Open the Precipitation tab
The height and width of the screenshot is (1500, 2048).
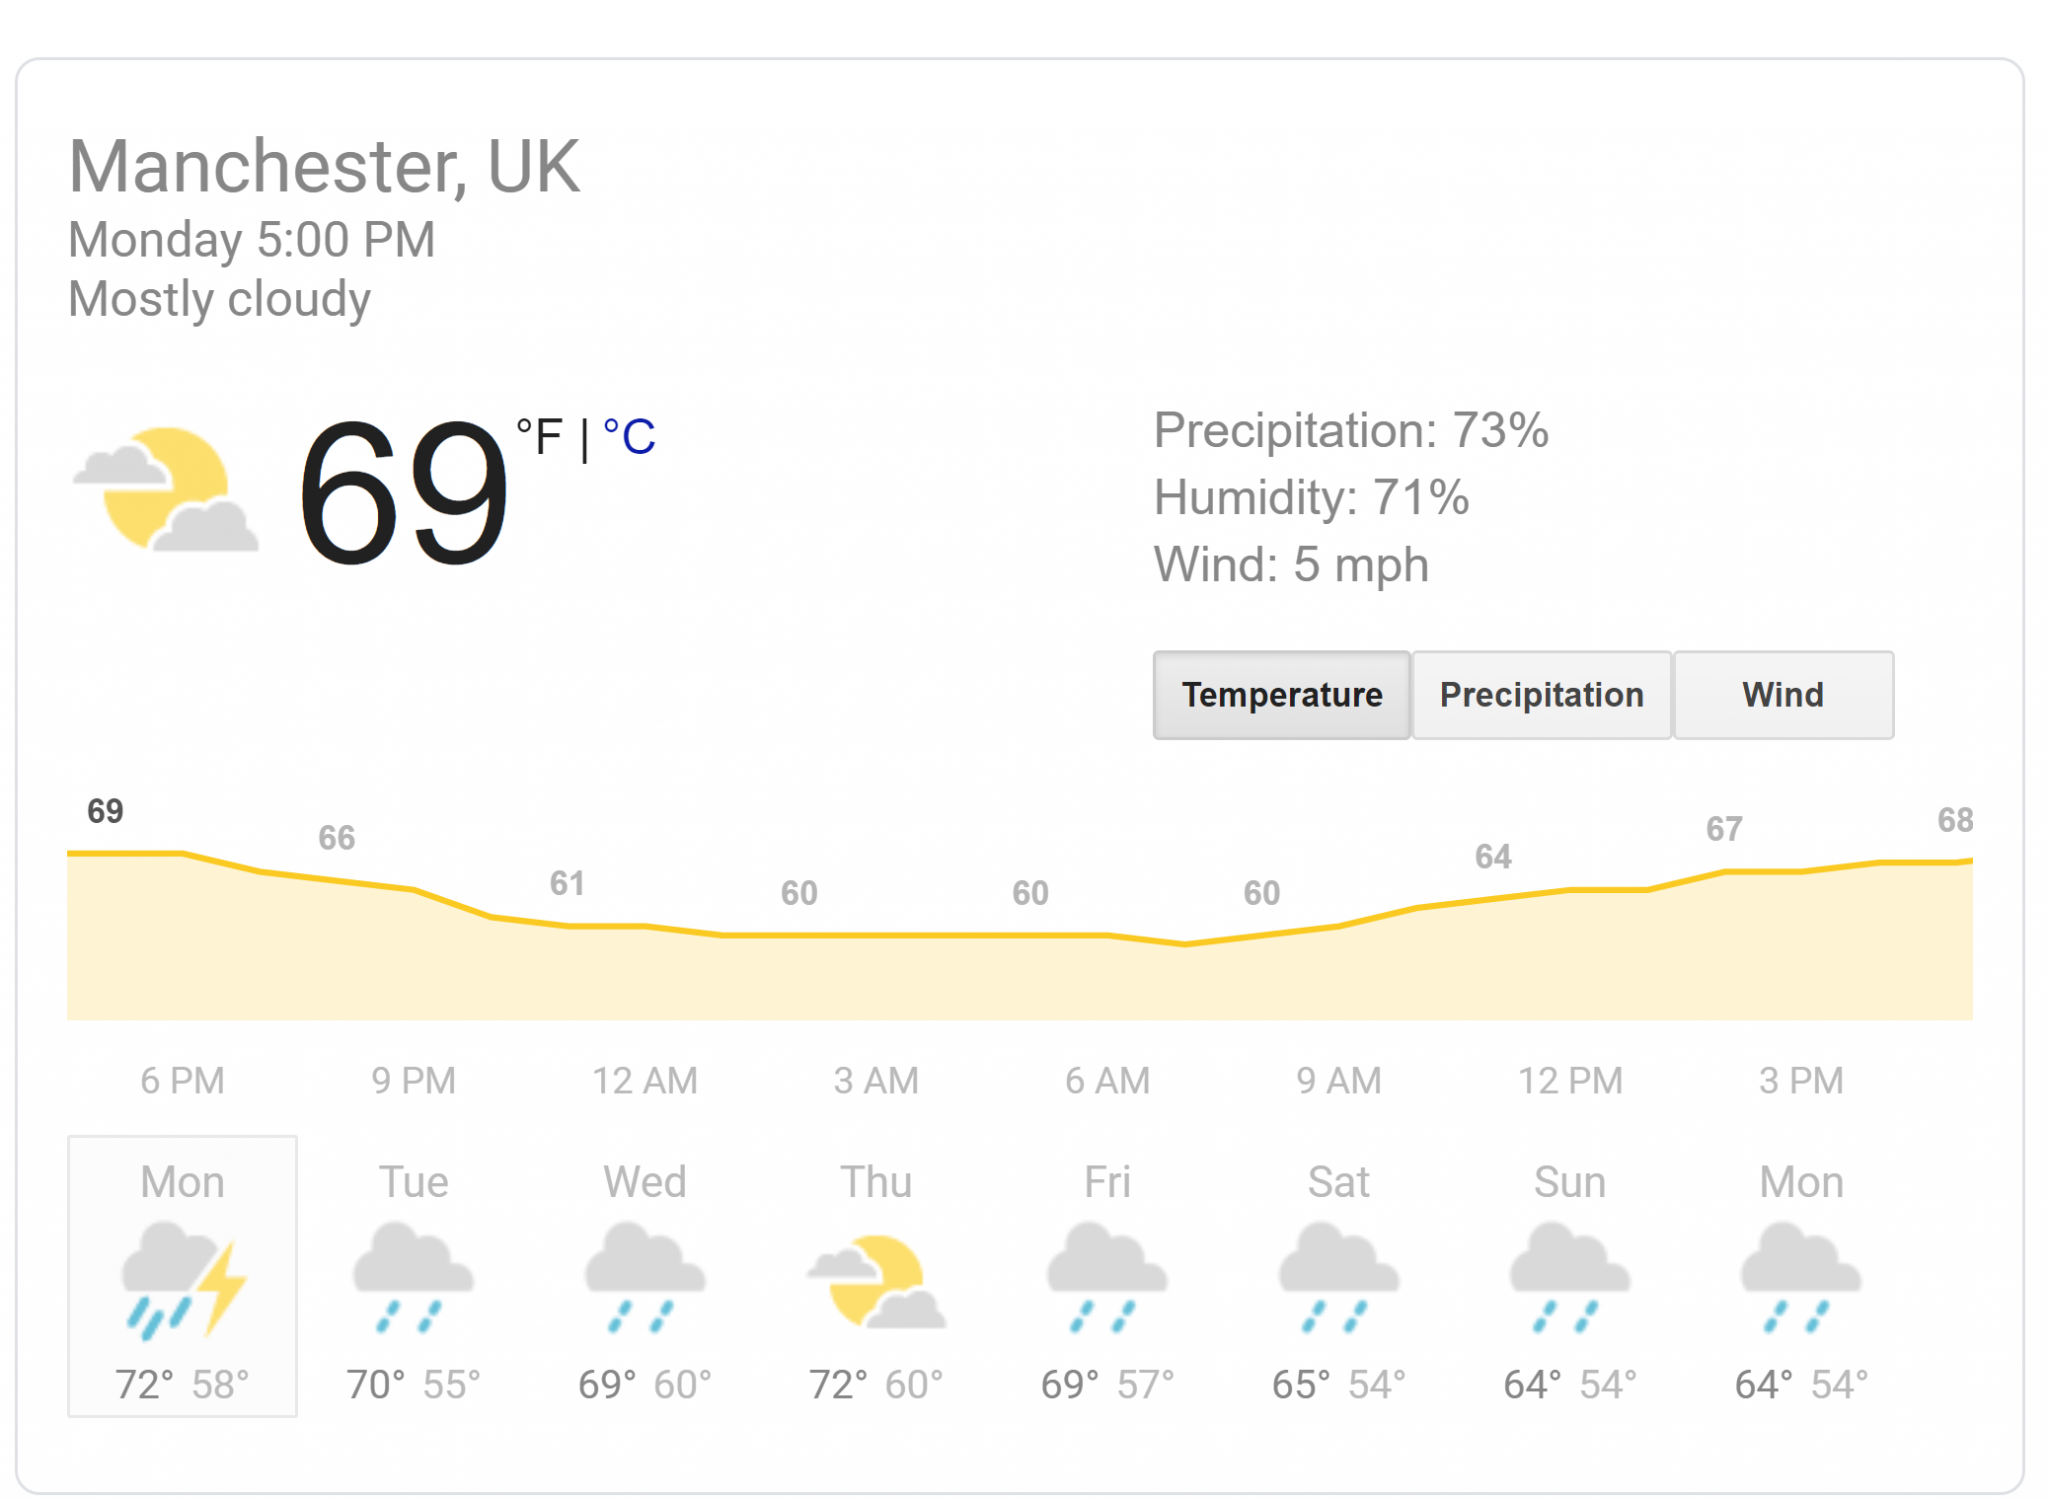1541,695
